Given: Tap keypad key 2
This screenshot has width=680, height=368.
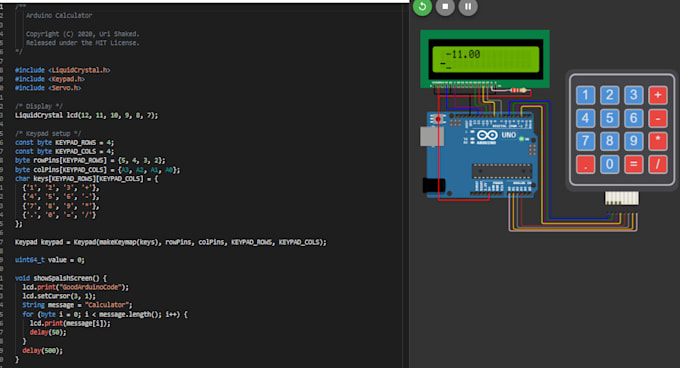Looking at the screenshot, I should 609,95.
